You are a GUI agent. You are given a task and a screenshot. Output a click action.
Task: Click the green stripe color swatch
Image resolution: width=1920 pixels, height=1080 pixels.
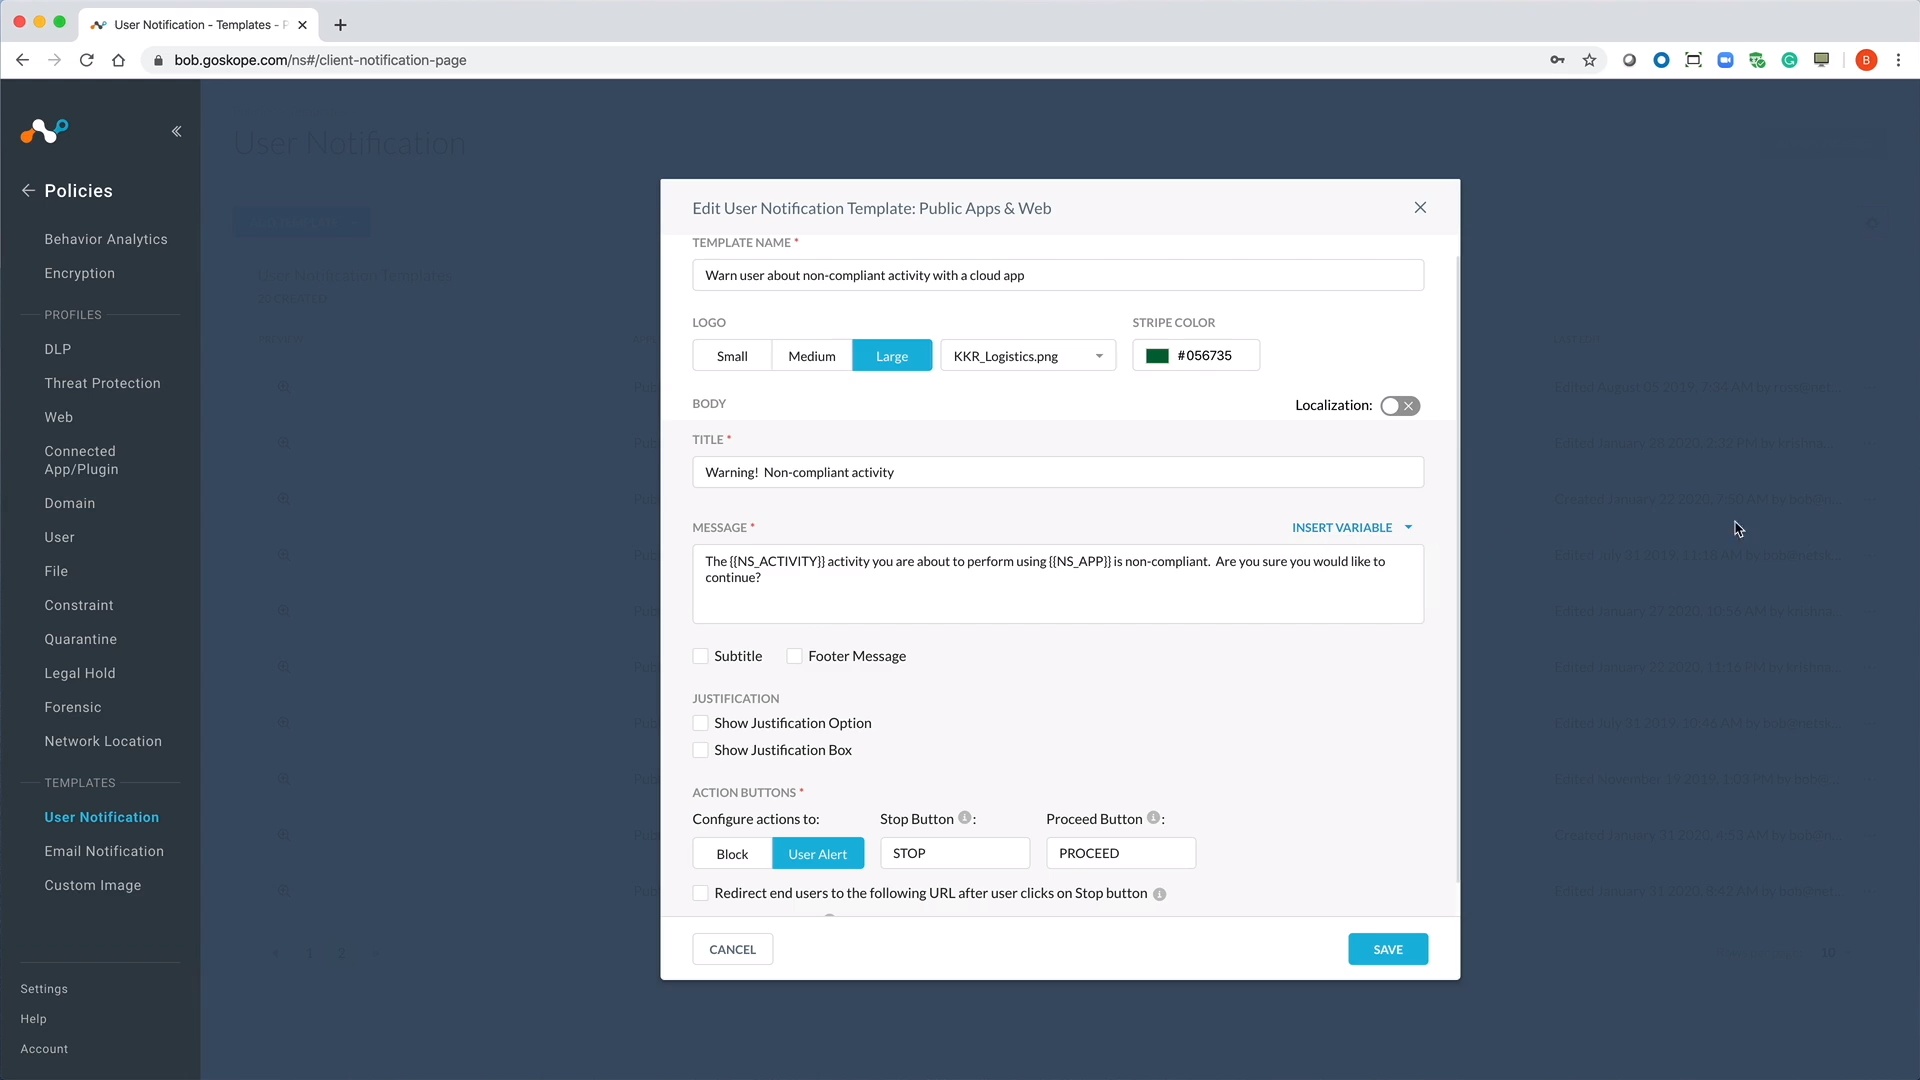(1157, 356)
